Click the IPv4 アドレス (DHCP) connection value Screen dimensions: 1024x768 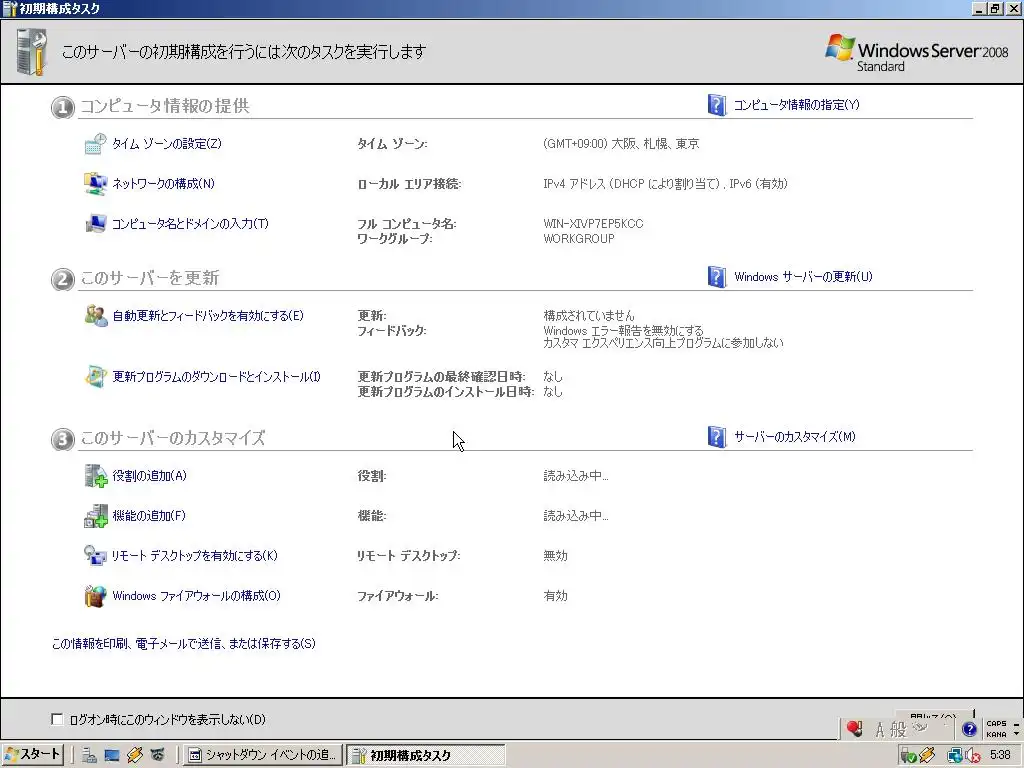click(x=665, y=184)
